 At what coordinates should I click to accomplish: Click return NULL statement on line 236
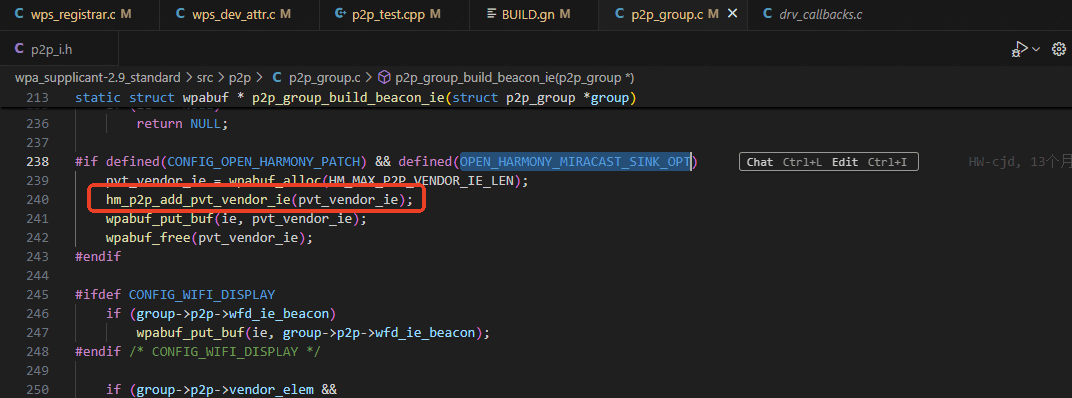click(x=181, y=124)
